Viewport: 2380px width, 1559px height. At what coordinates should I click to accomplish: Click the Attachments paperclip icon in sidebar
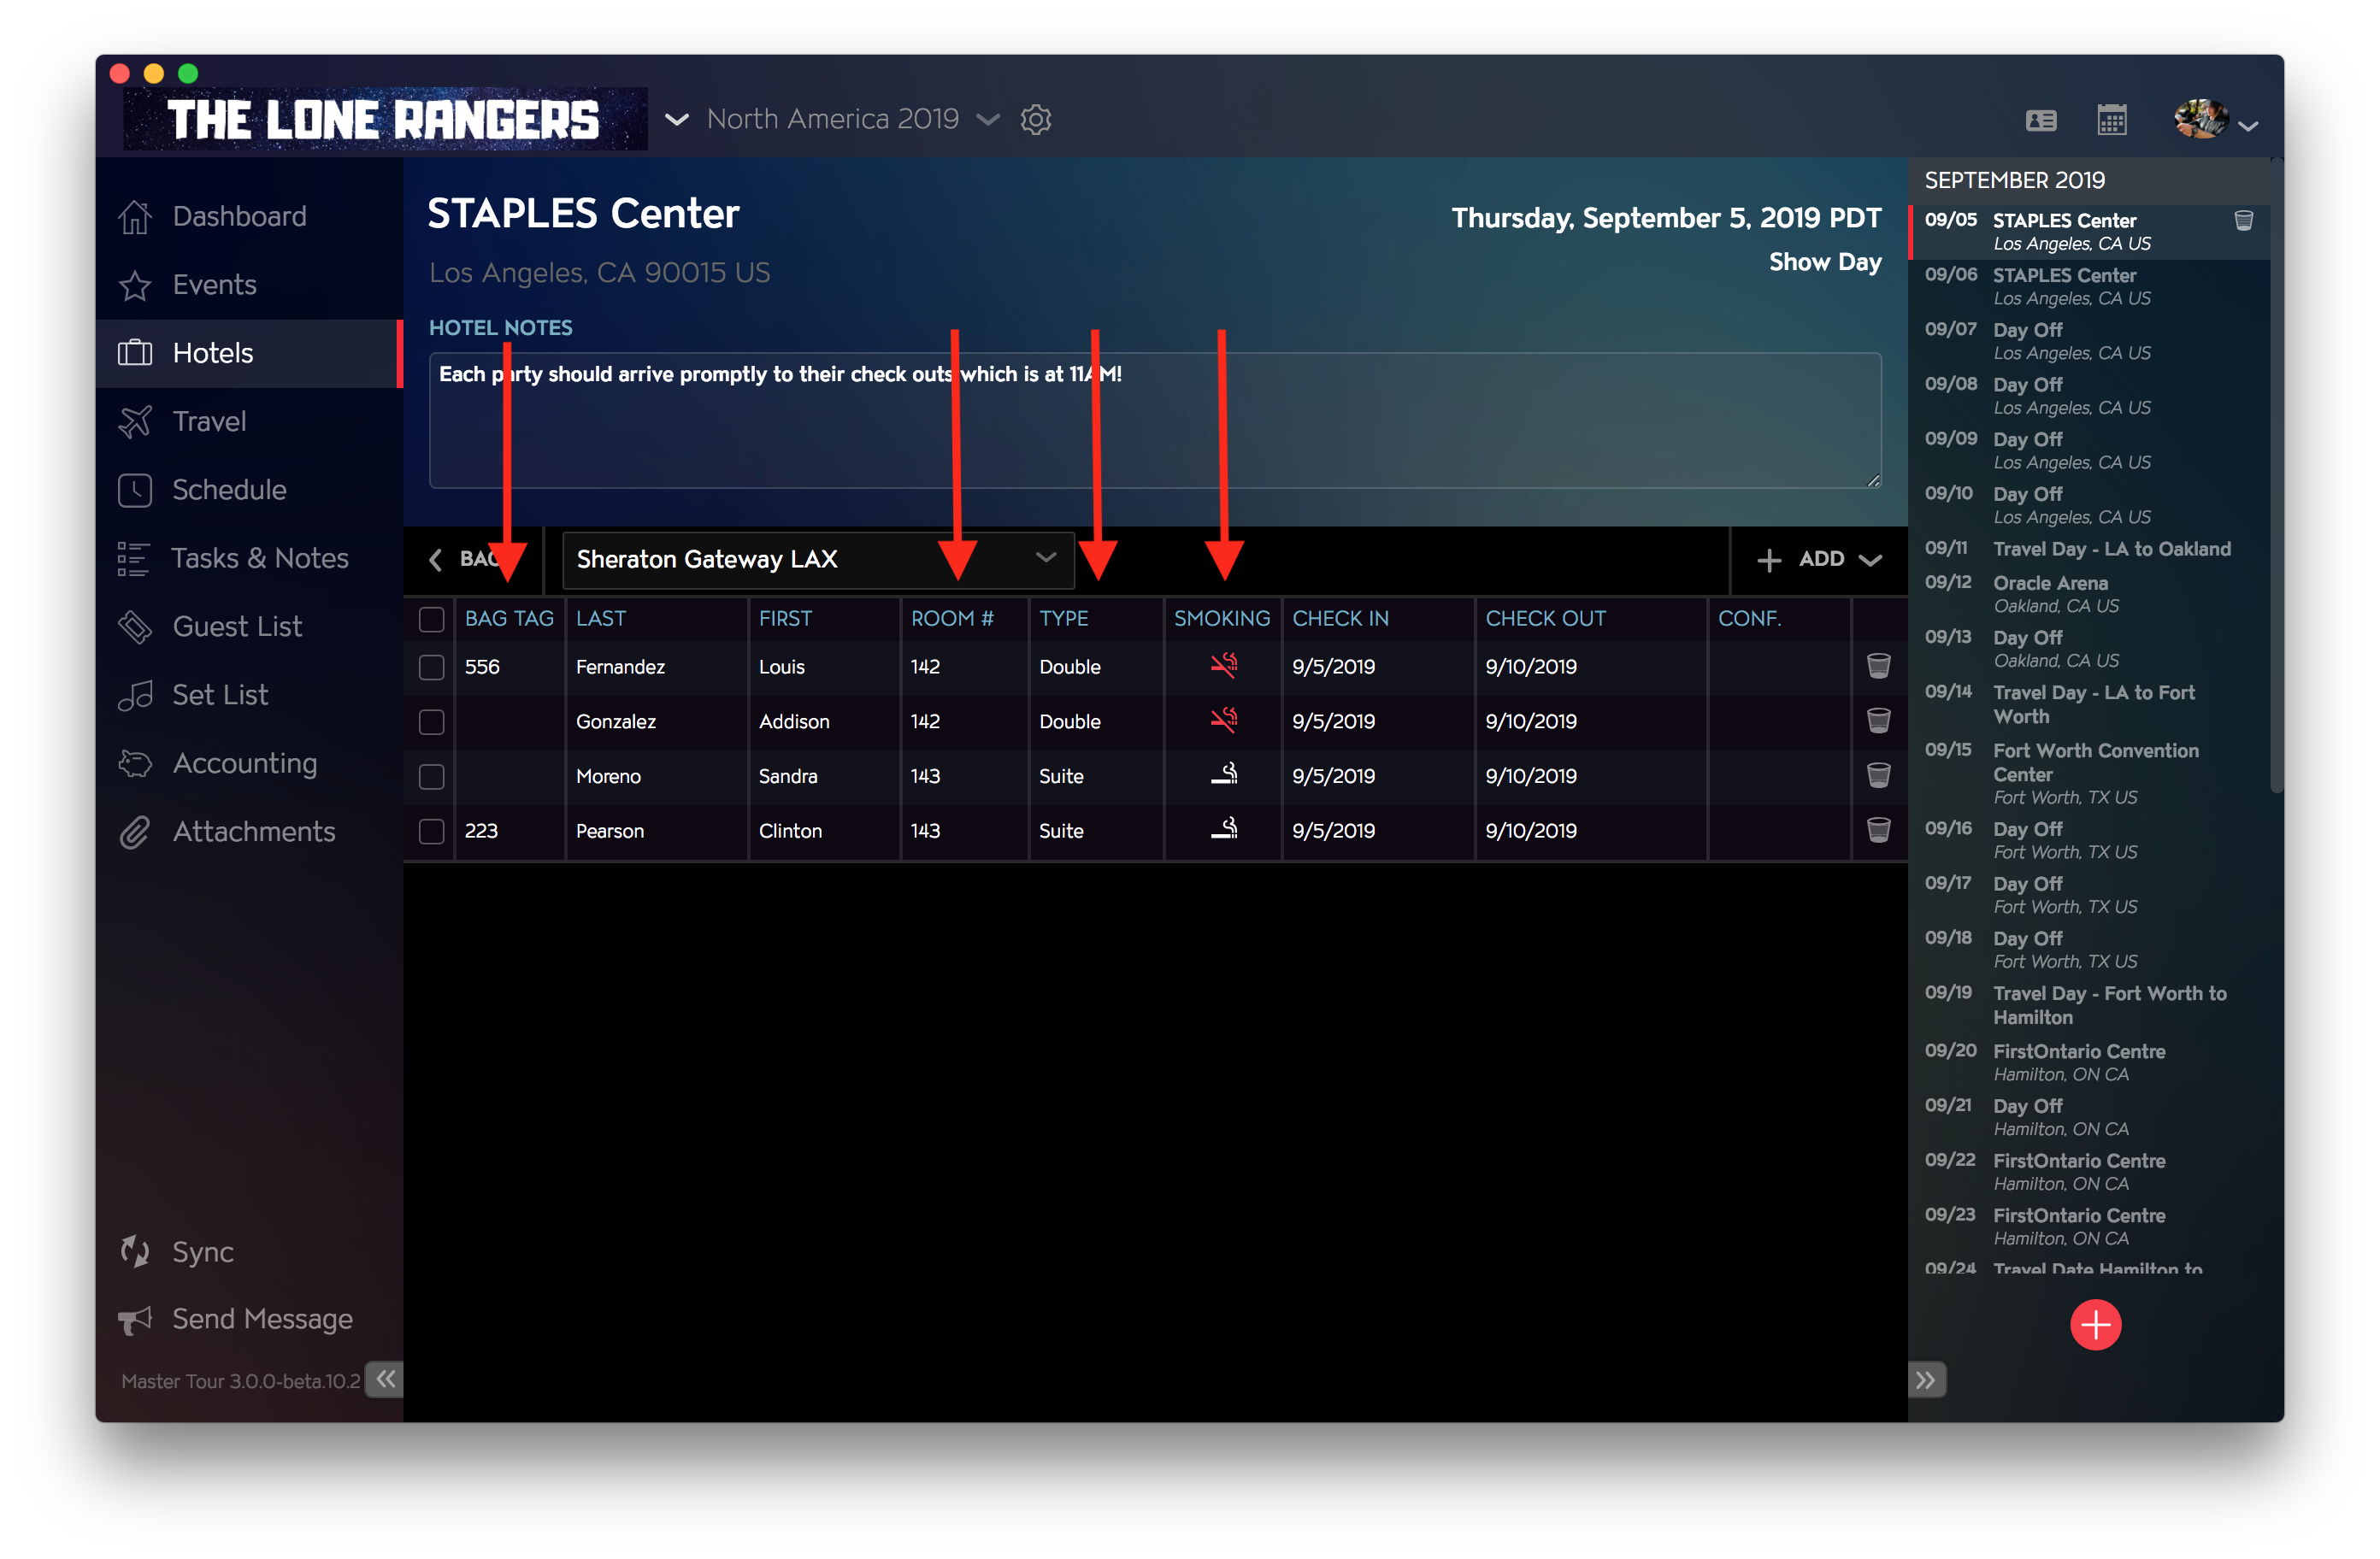coord(135,832)
